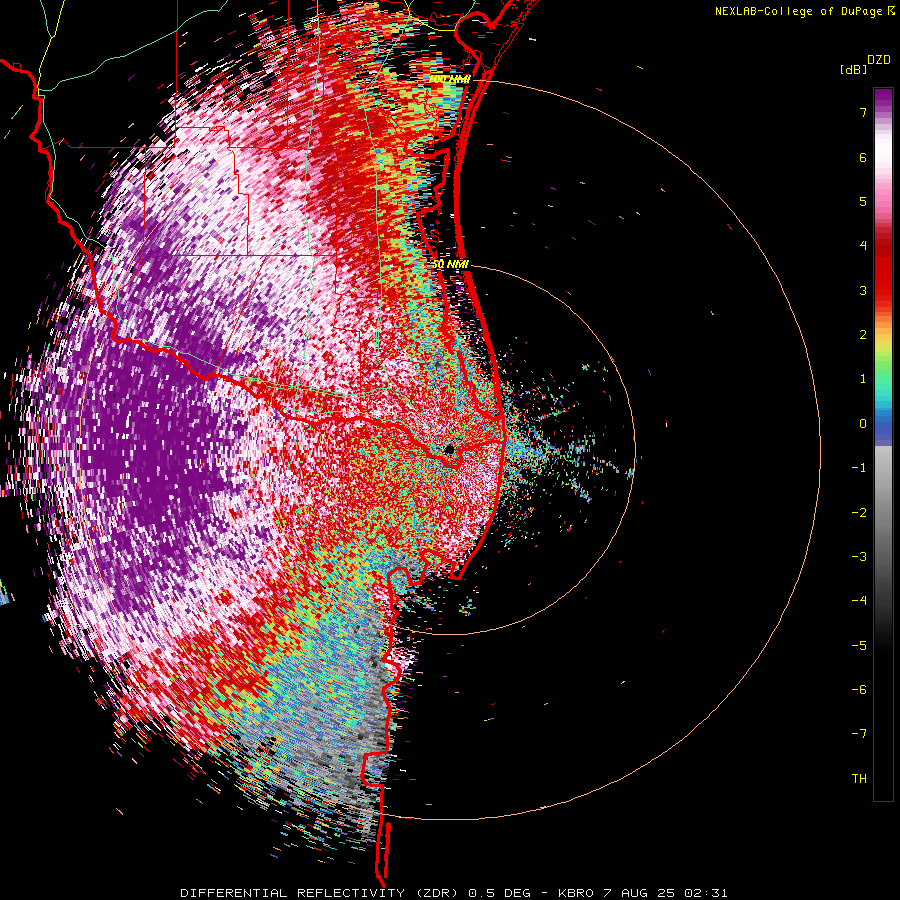Click the NEXLAB-College of DuPage title text

798,11
